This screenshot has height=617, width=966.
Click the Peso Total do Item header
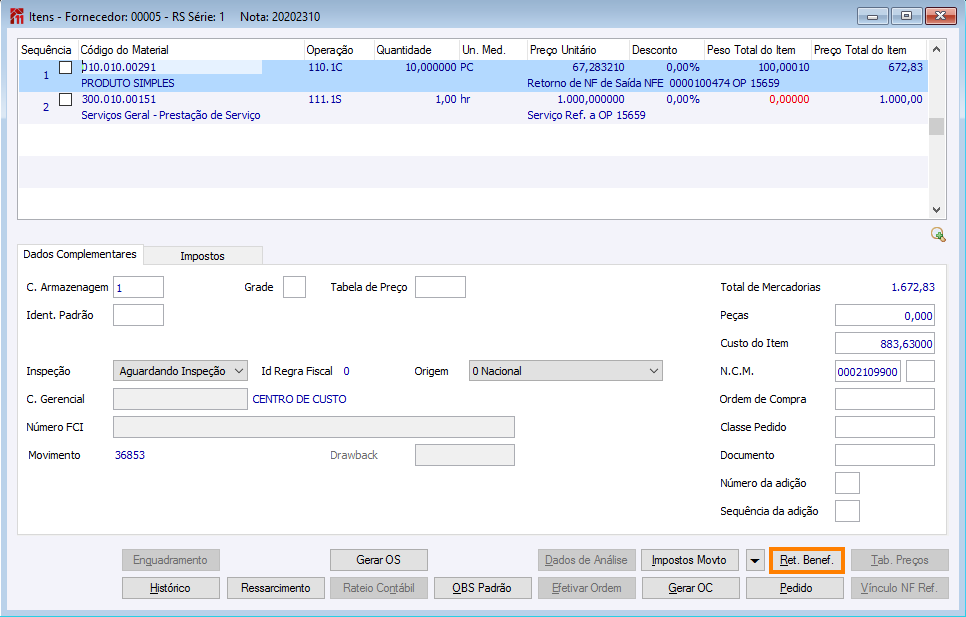(x=758, y=50)
